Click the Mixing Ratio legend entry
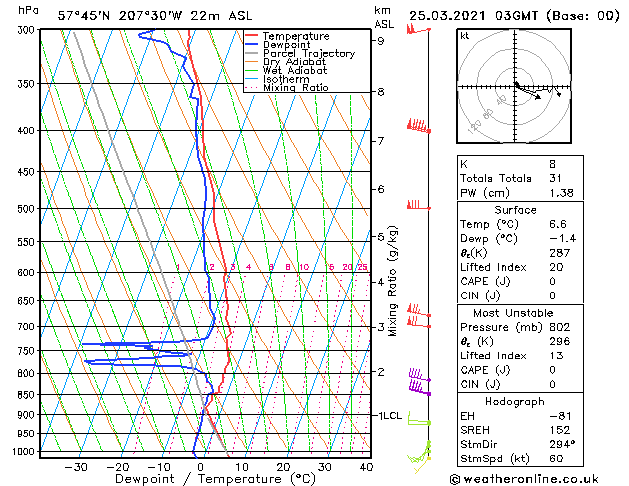Image resolution: width=629 pixels, height=486 pixels. click(x=296, y=87)
